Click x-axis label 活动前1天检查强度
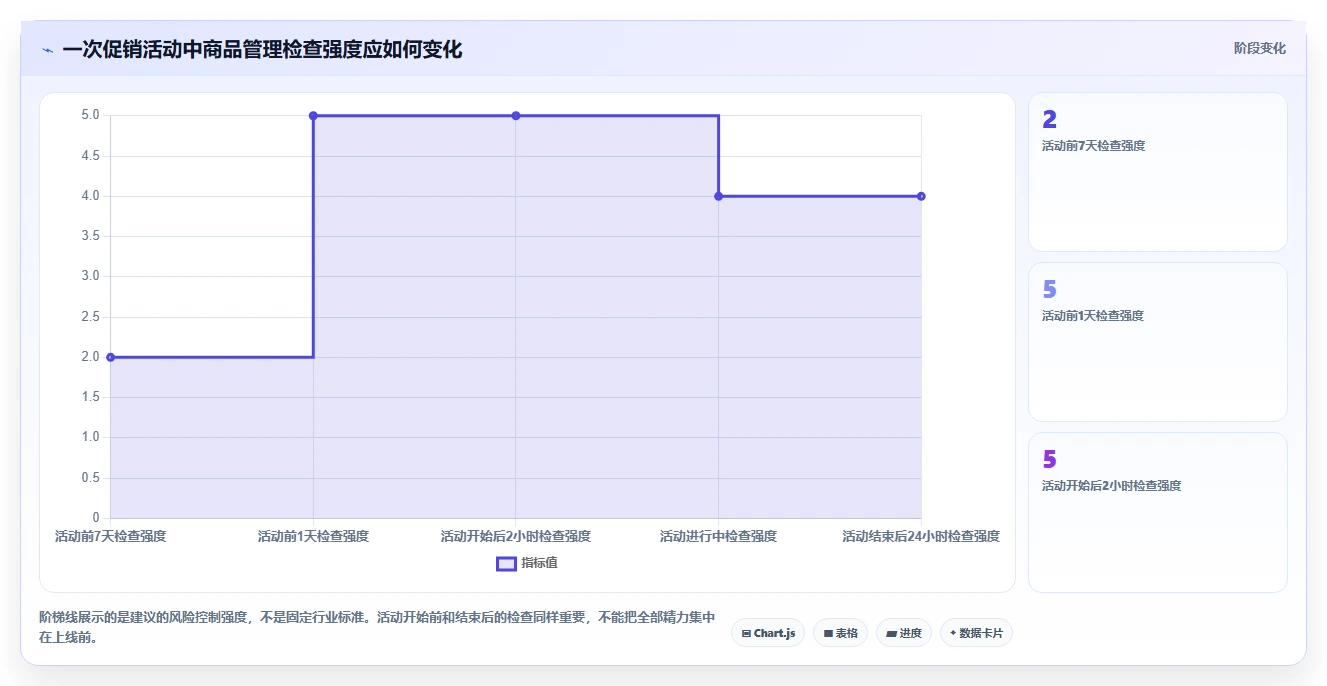This screenshot has height=686, width=1327. click(x=313, y=536)
